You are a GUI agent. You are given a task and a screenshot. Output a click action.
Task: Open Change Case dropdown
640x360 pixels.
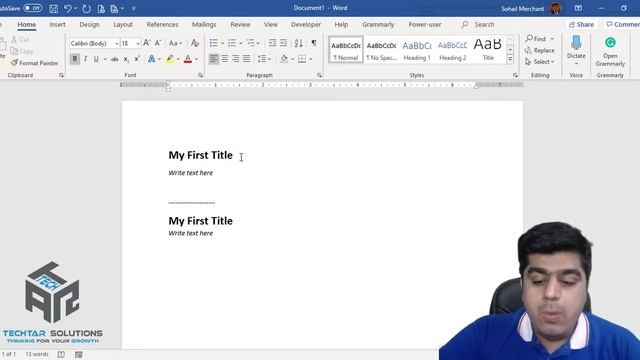point(176,43)
